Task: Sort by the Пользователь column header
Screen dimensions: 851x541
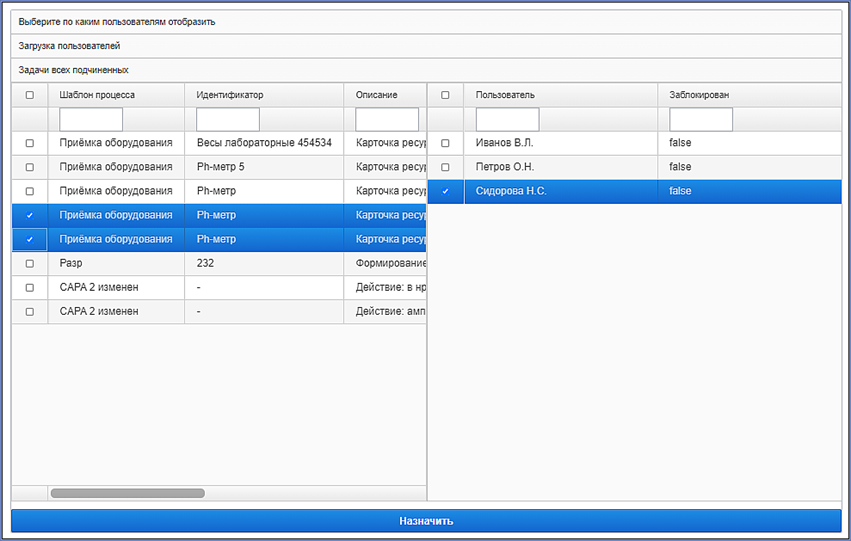Action: tap(561, 95)
